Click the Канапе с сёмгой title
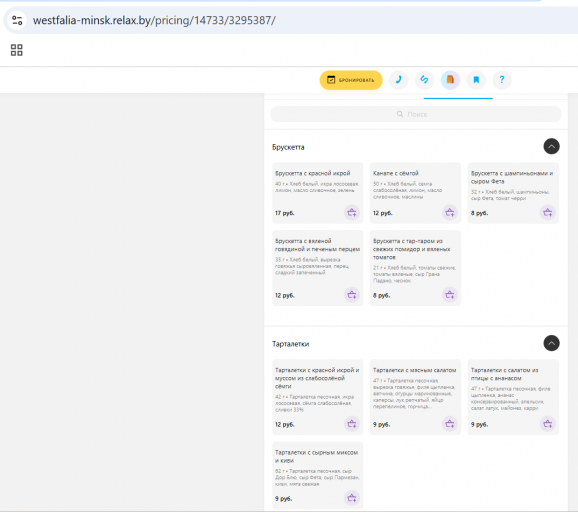The width and height of the screenshot is (578, 512). (x=396, y=173)
